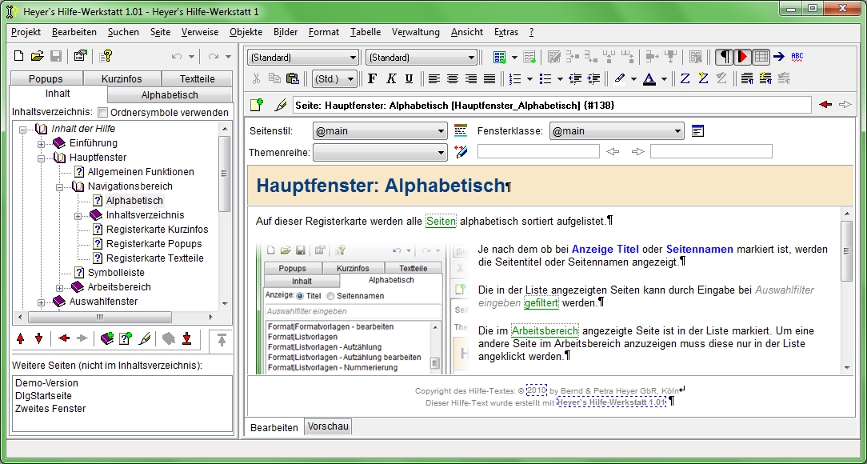Viewport: 867px width, 464px height.
Task: Click the new project blank-page icon
Action: (x=18, y=56)
